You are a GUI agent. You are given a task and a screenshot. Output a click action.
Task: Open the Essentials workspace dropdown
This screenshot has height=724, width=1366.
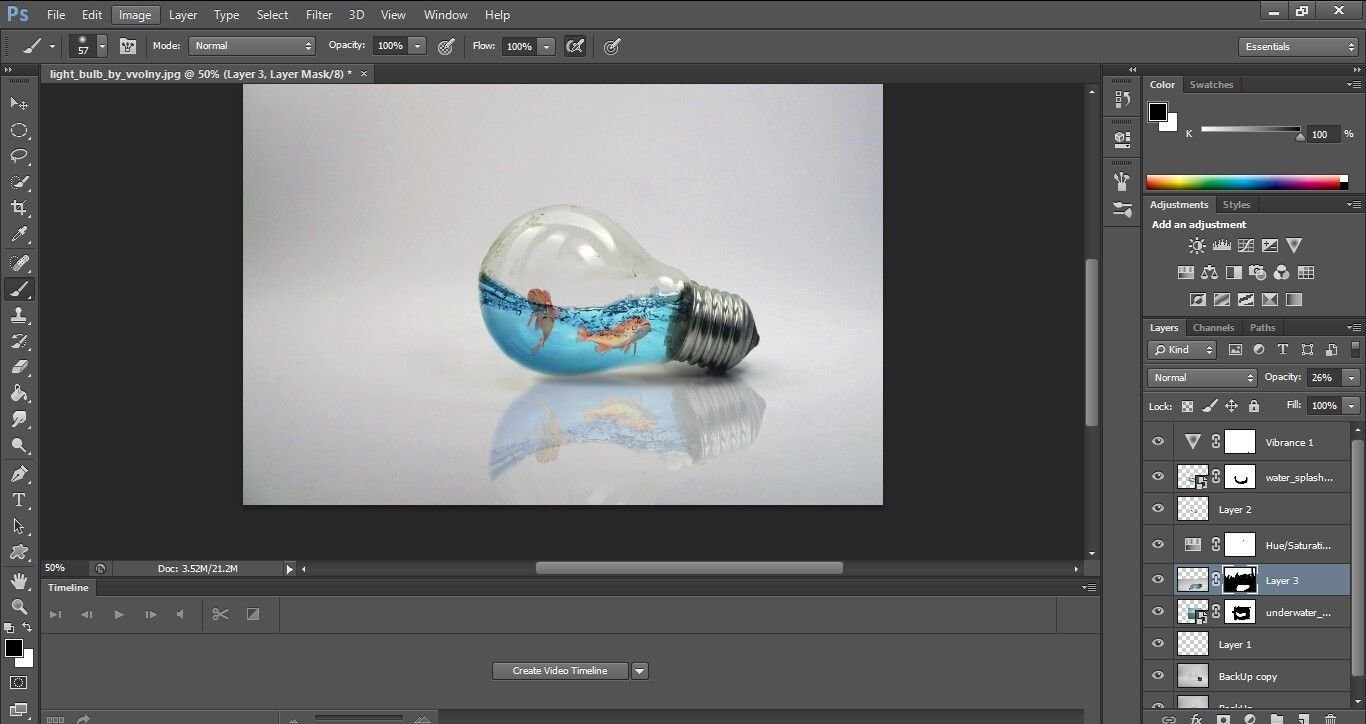pyautogui.click(x=1297, y=47)
